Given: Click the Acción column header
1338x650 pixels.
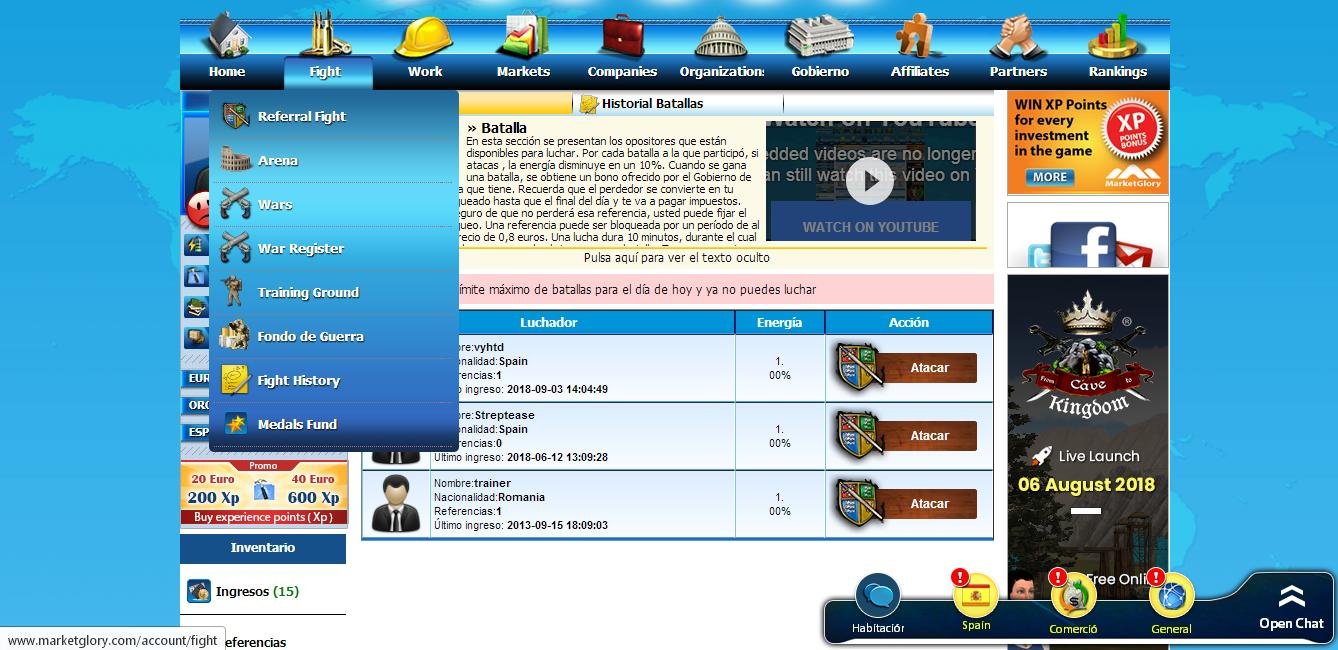Looking at the screenshot, I should (x=909, y=322).
